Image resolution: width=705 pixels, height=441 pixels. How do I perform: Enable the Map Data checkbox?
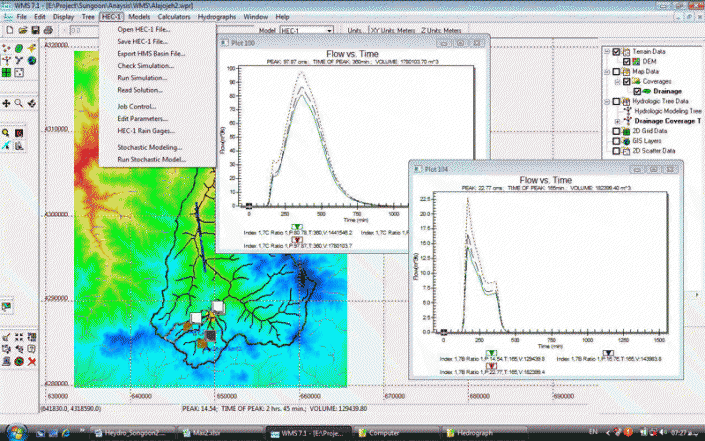(x=616, y=71)
